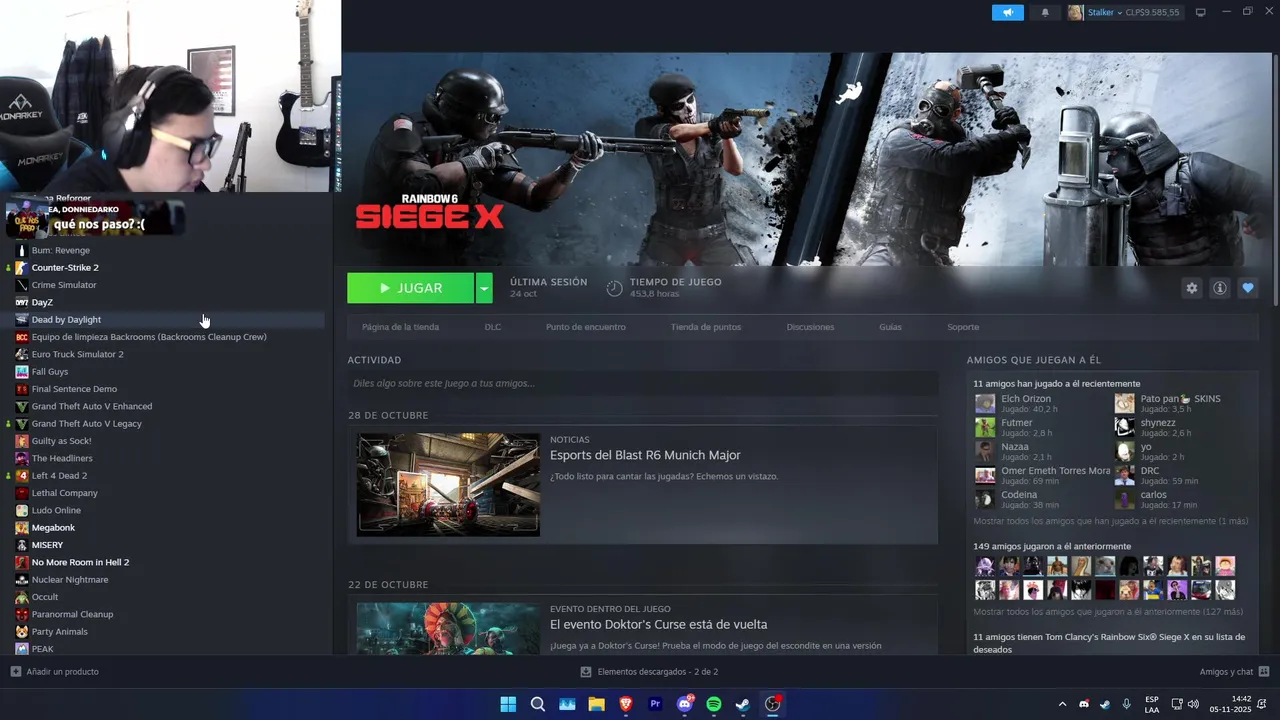Select Left 4 Dead 2
Image resolution: width=1280 pixels, height=720 pixels.
[59, 475]
